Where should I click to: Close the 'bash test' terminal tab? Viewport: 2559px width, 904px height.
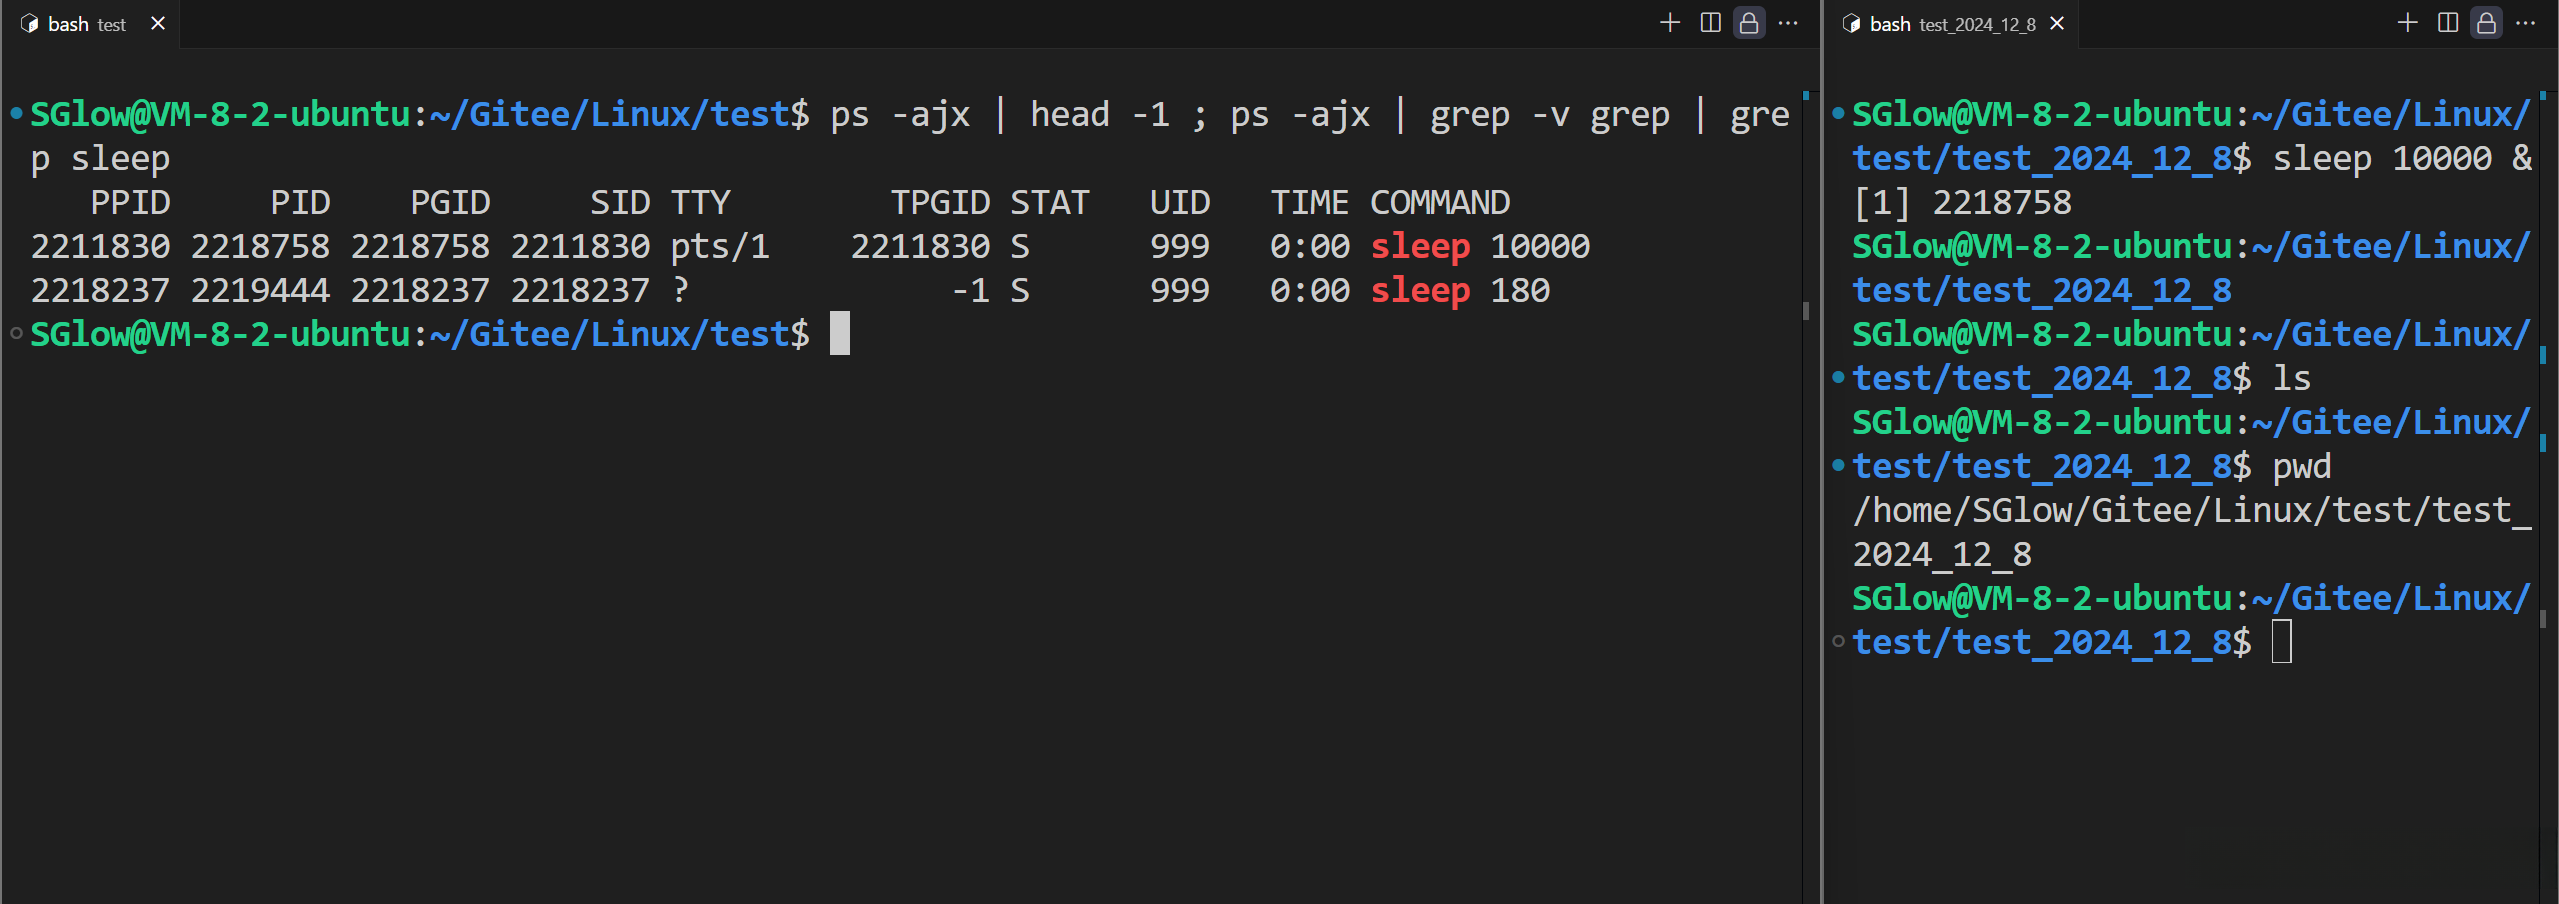tap(158, 24)
